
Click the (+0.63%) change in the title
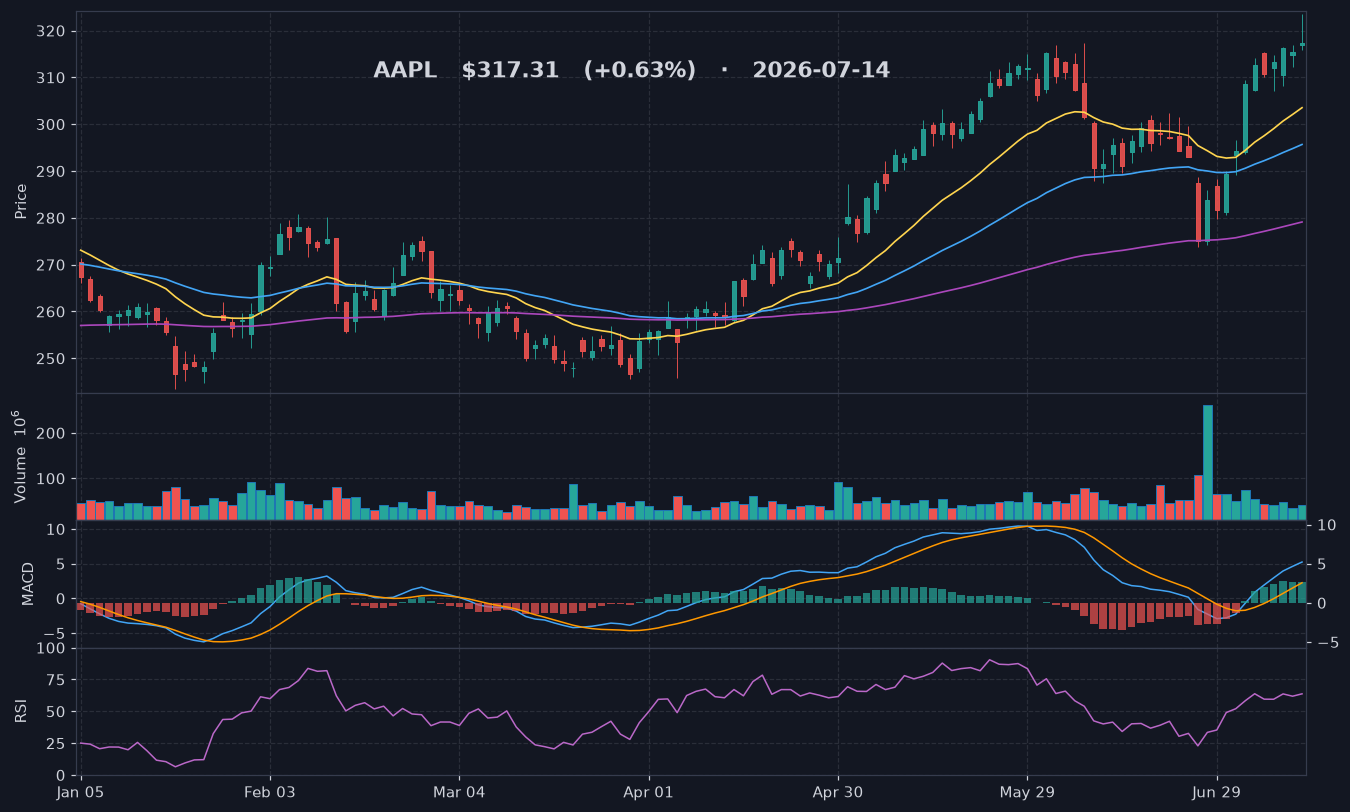coord(640,71)
